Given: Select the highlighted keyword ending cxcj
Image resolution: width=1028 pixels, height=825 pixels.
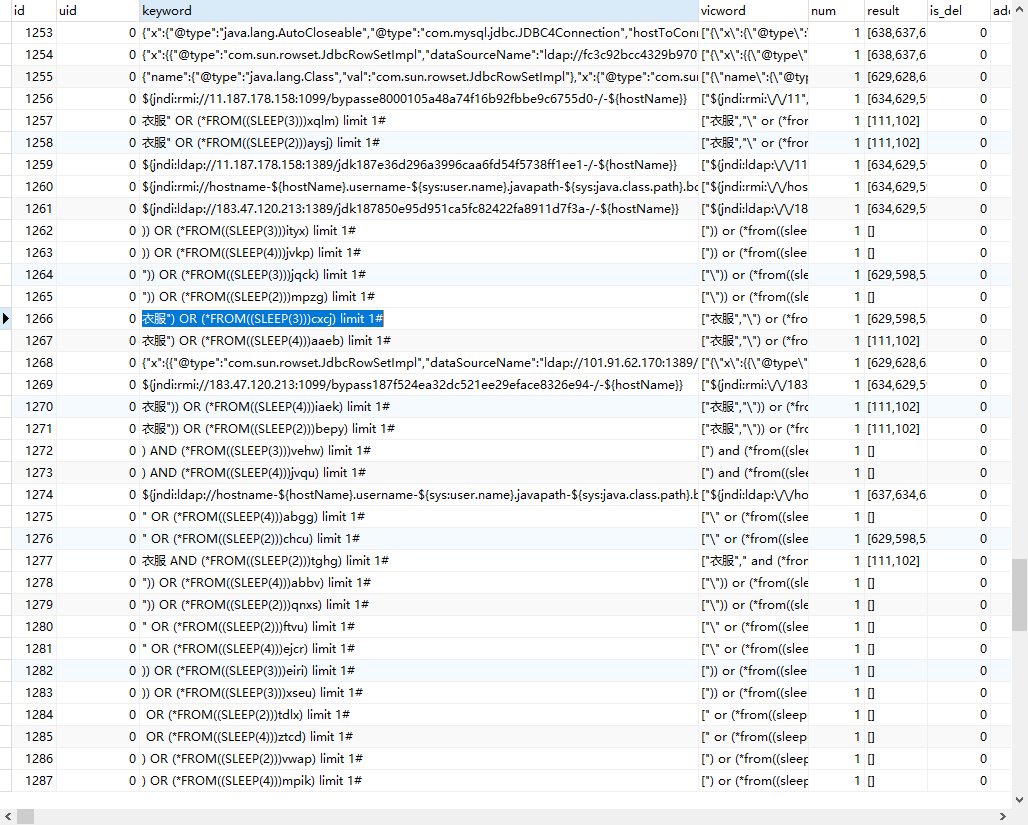Looking at the screenshot, I should click(263, 319).
